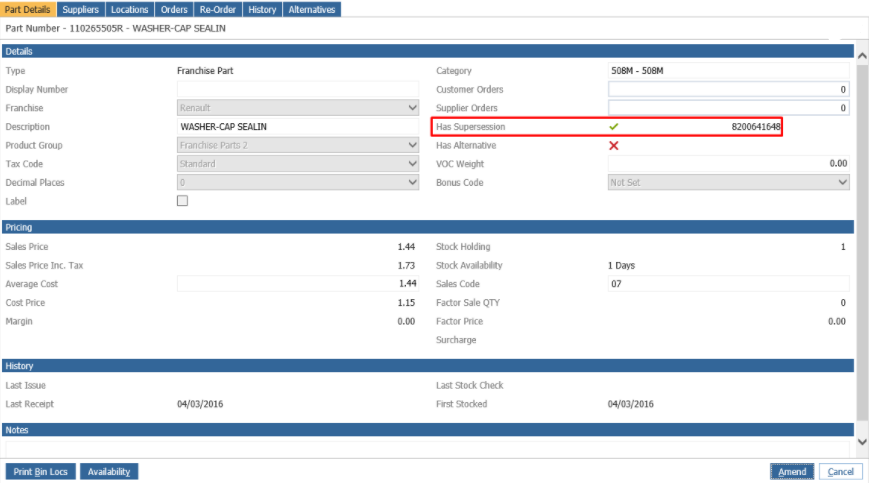Image resolution: width=869 pixels, height=483 pixels.
Task: Open the Availability button
Action: [109, 471]
